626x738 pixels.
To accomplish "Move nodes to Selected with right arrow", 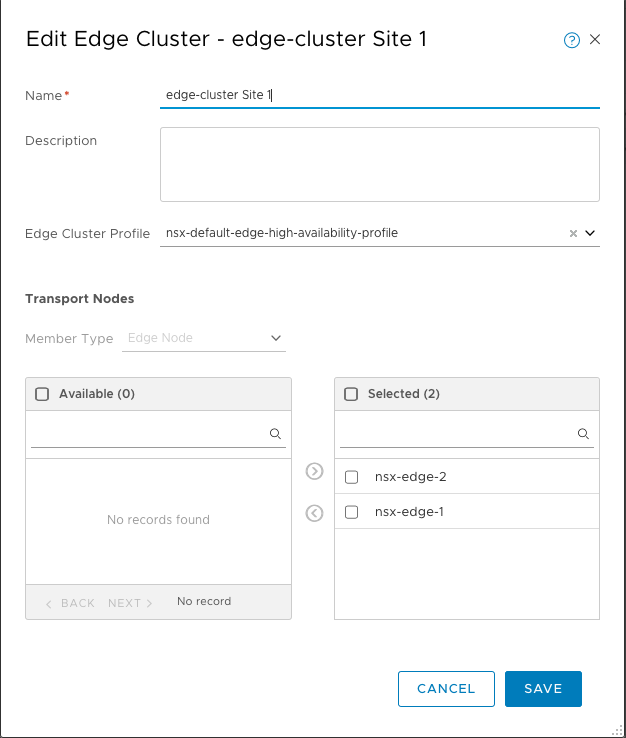I will (314, 471).
